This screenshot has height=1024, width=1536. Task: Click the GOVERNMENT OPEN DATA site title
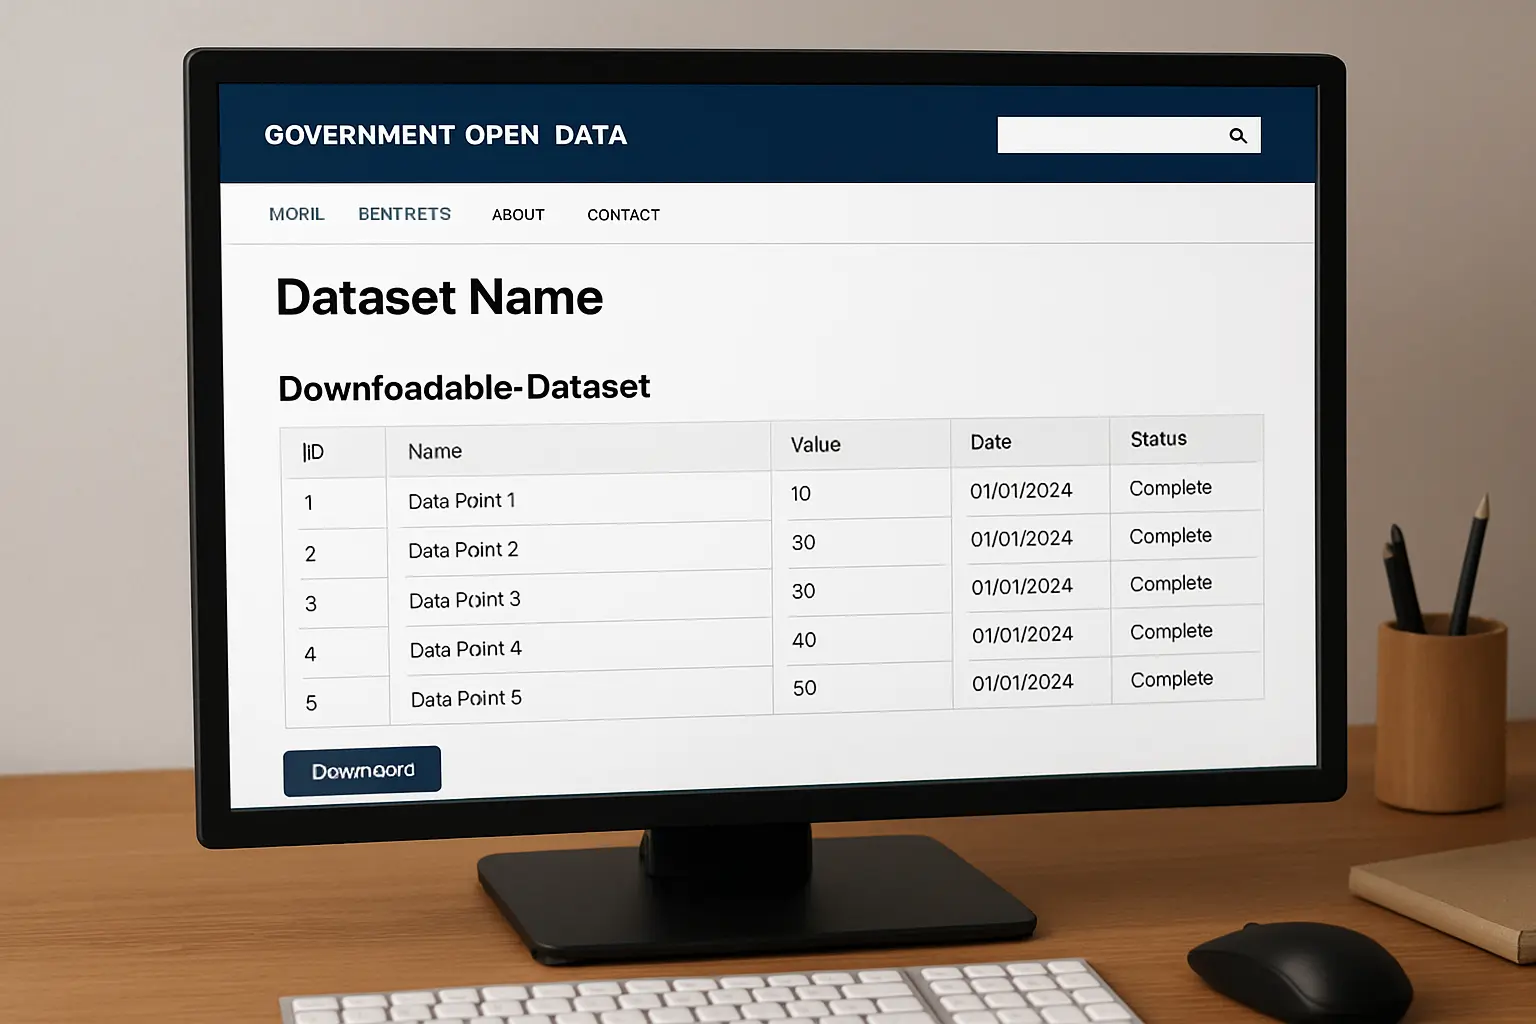[x=446, y=135]
